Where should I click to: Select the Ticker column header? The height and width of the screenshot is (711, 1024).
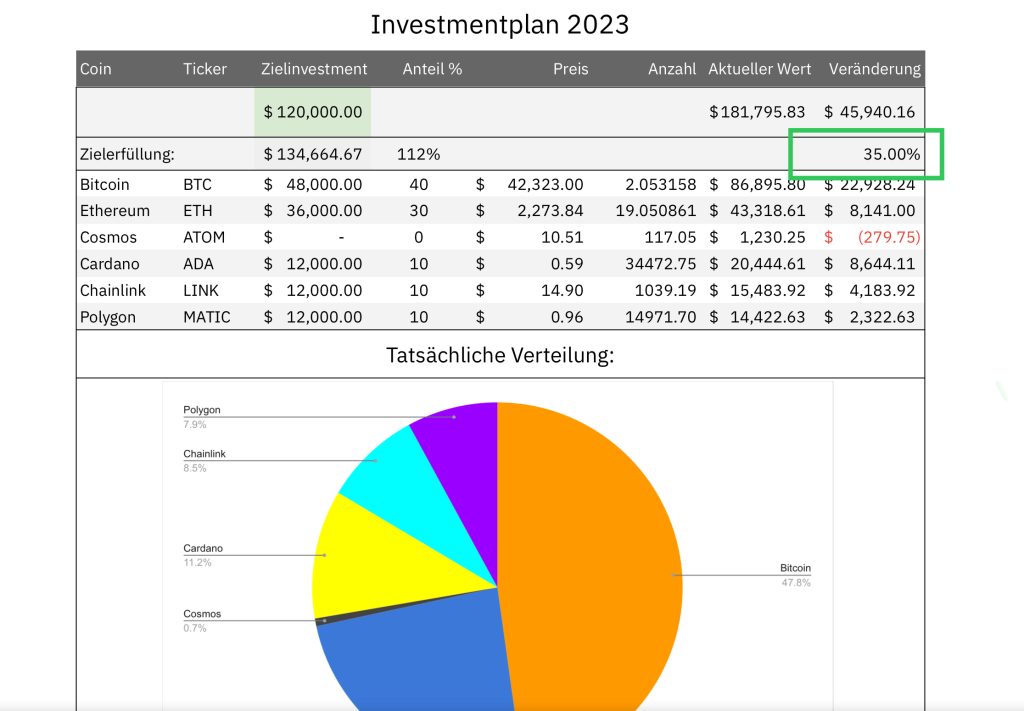pos(204,69)
